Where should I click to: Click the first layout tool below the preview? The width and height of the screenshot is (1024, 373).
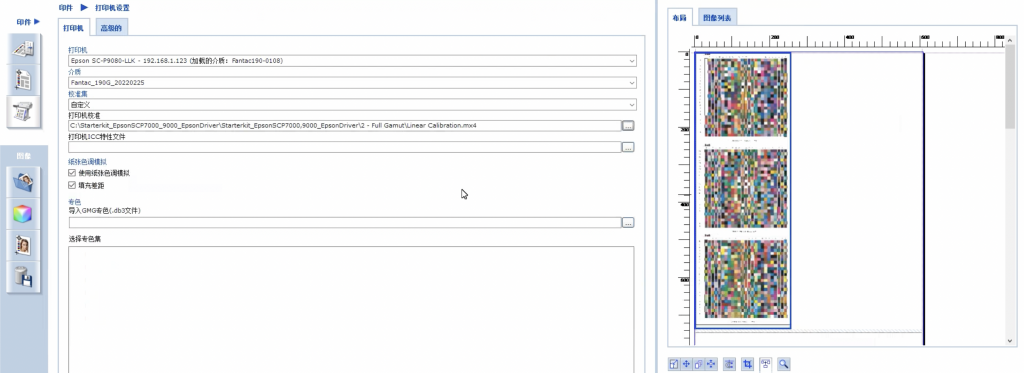pyautogui.click(x=674, y=365)
